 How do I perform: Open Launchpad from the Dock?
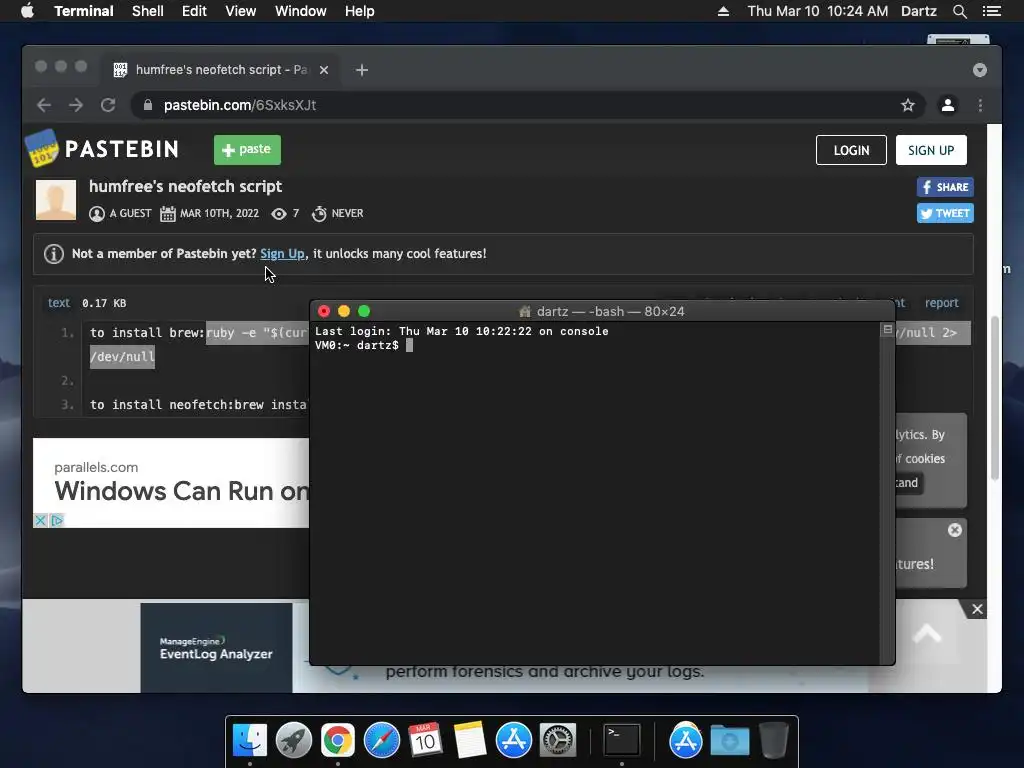[x=294, y=741]
